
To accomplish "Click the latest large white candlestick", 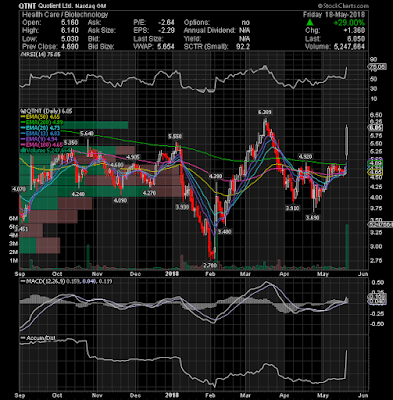I will [x=347, y=142].
